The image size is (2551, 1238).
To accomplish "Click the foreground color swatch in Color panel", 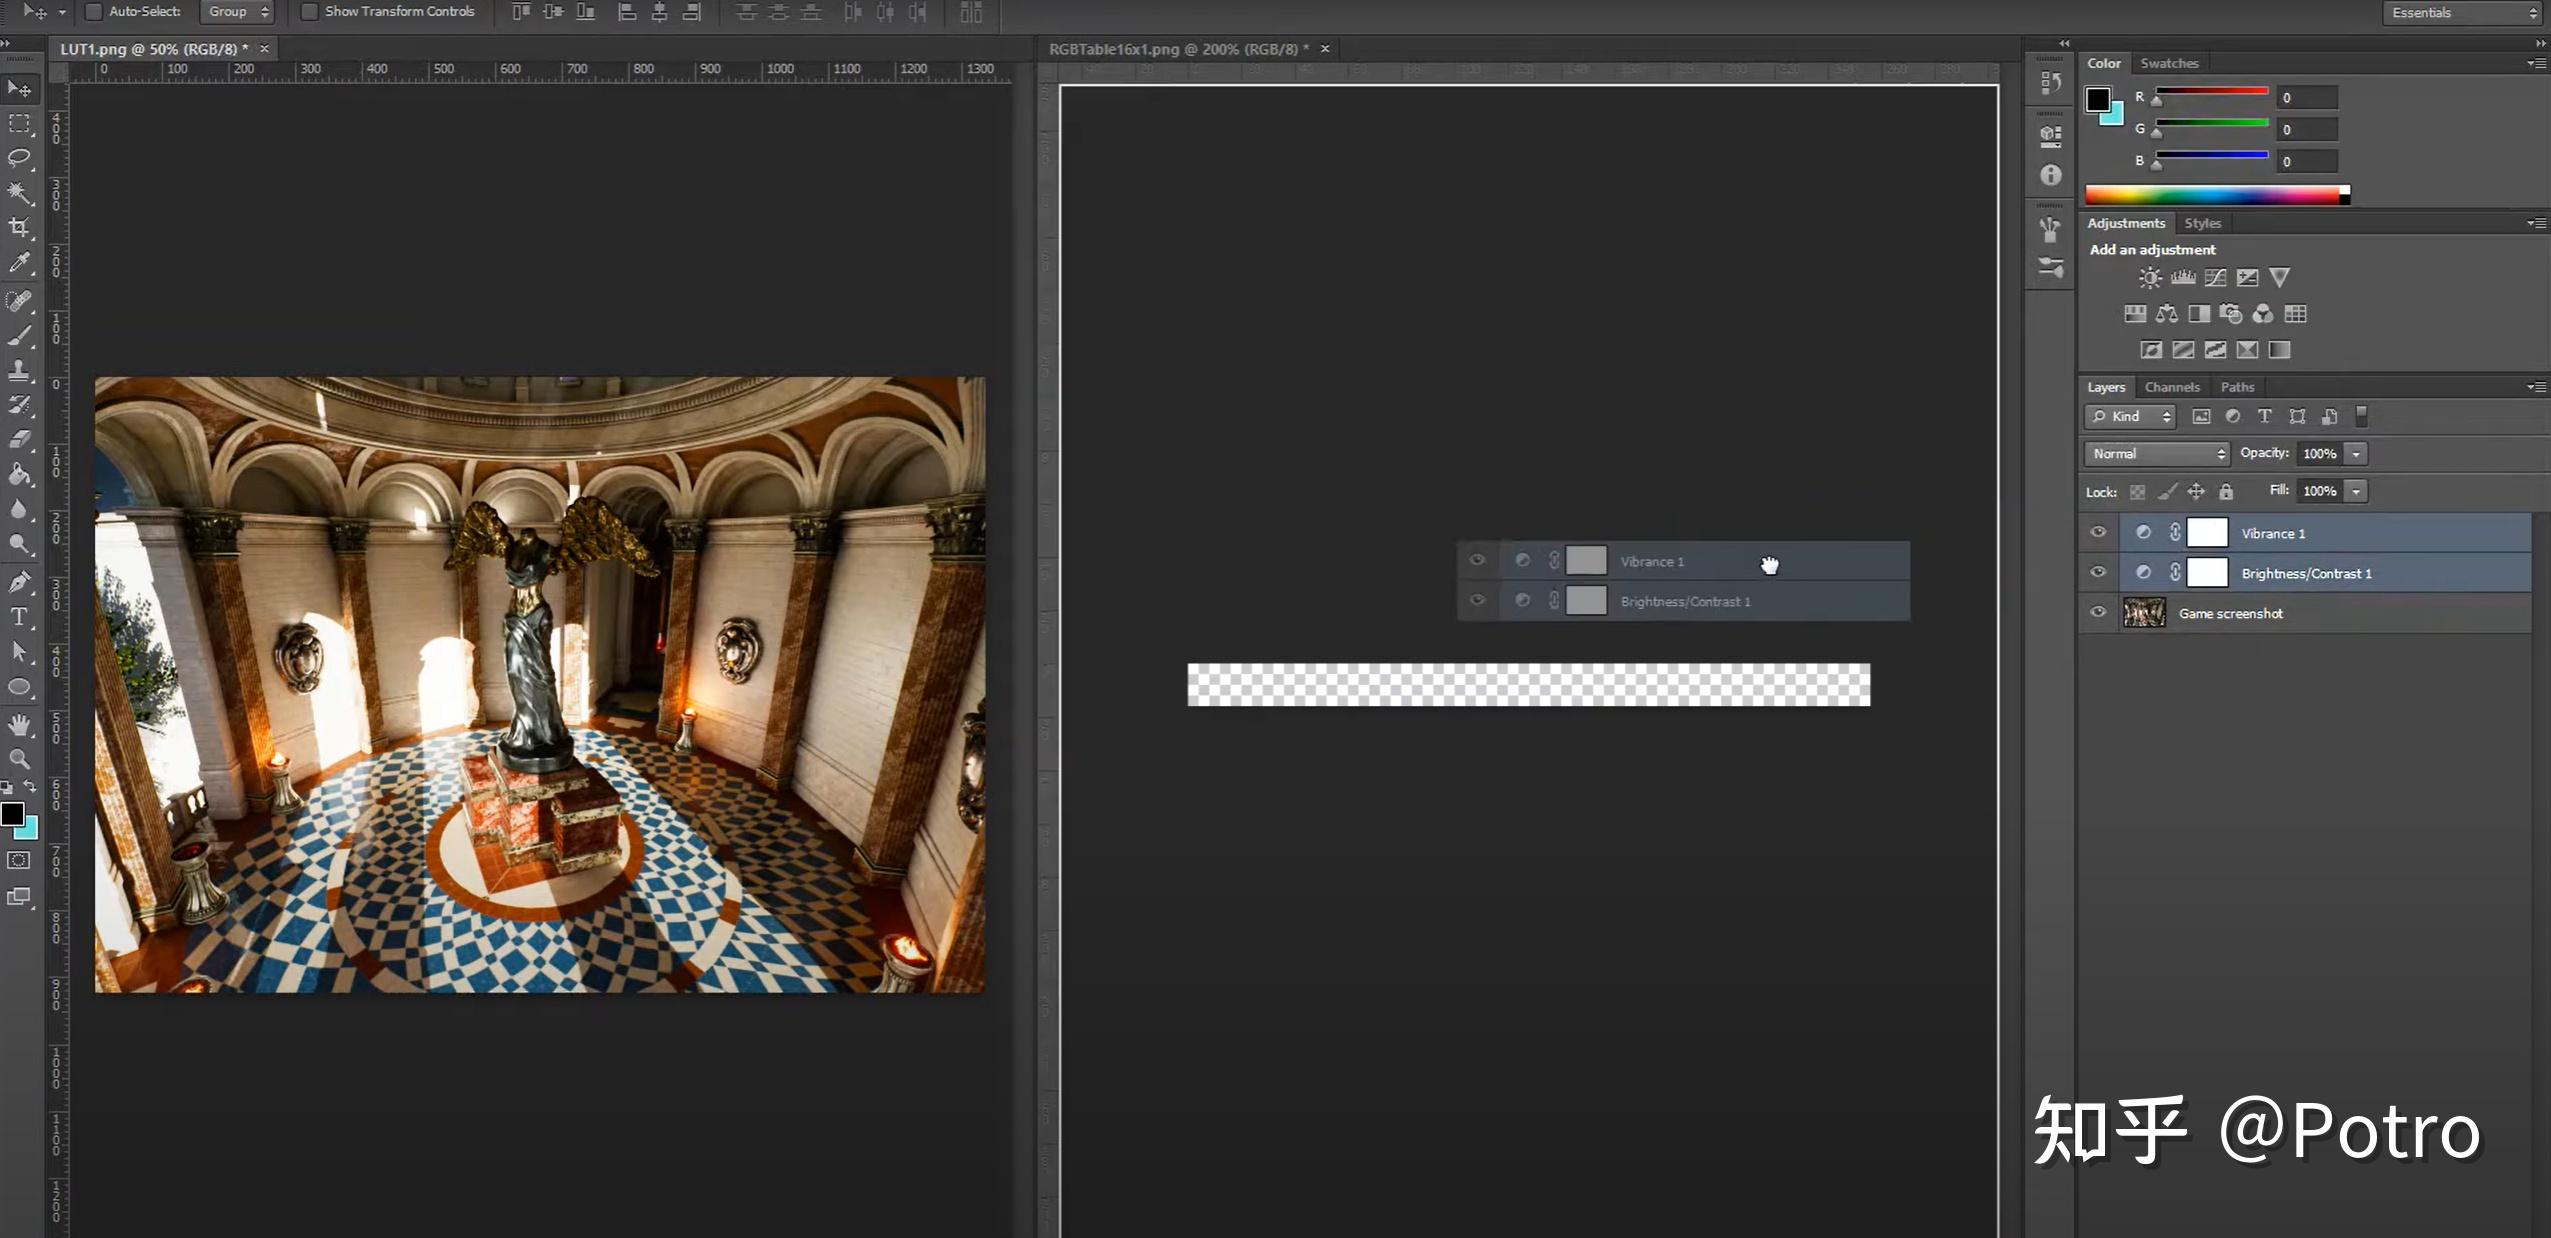I will point(2097,99).
